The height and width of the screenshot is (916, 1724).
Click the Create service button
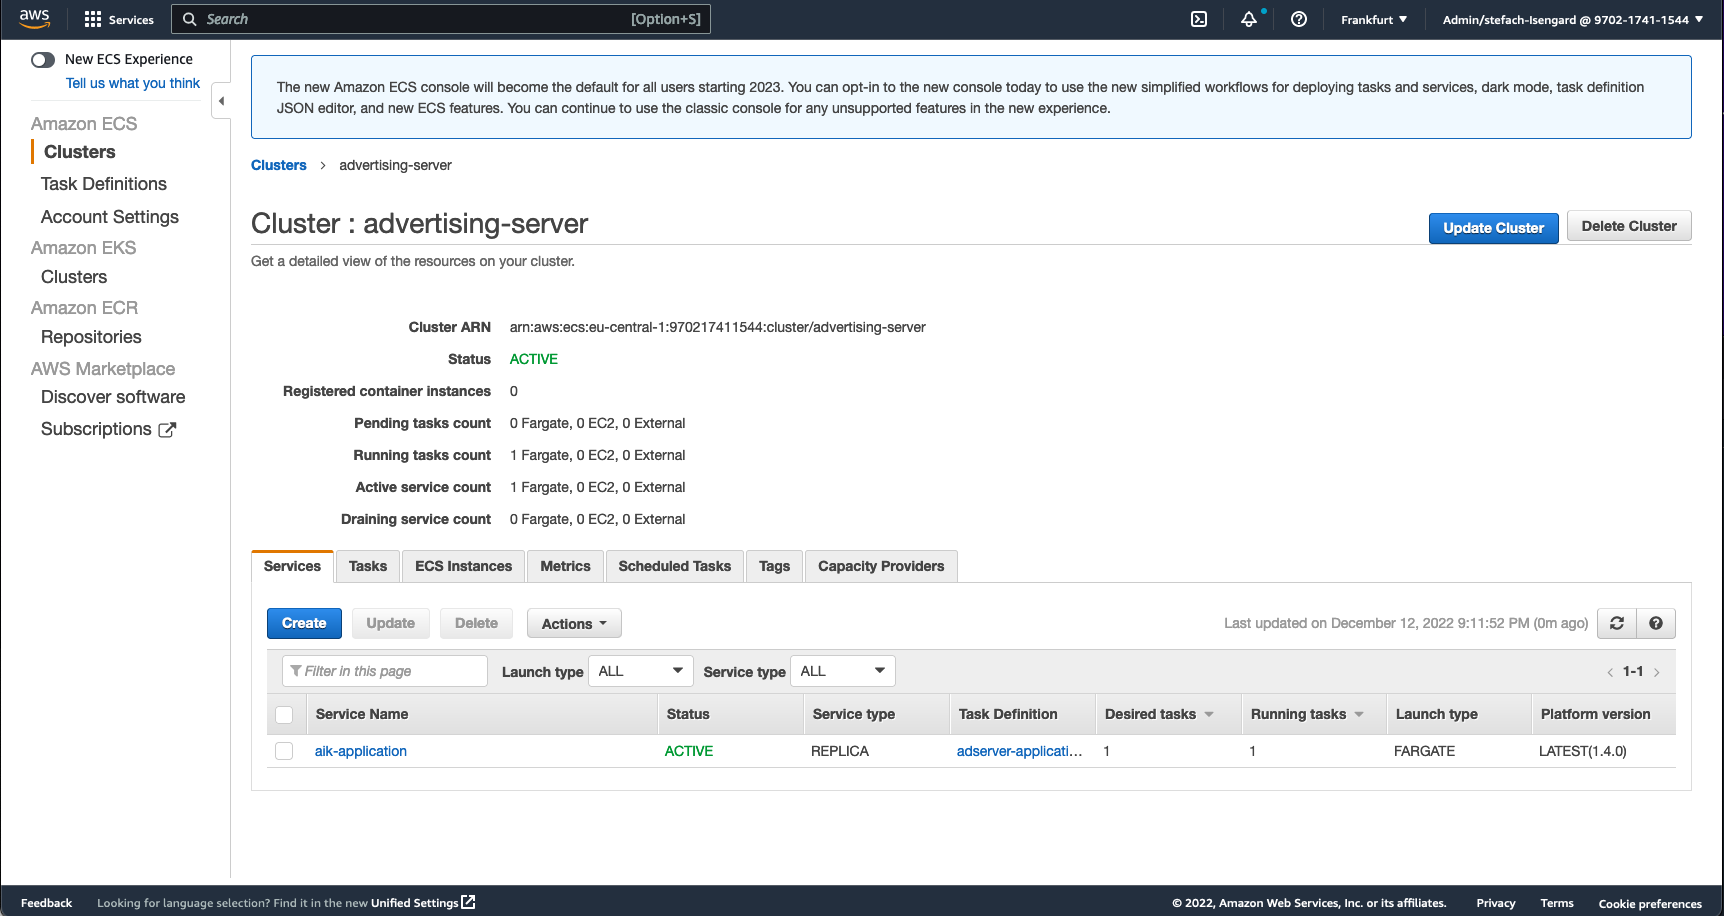[x=304, y=623]
